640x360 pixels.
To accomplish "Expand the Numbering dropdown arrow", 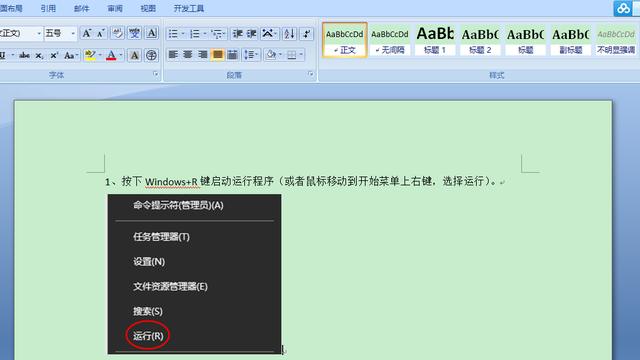I will 205,34.
